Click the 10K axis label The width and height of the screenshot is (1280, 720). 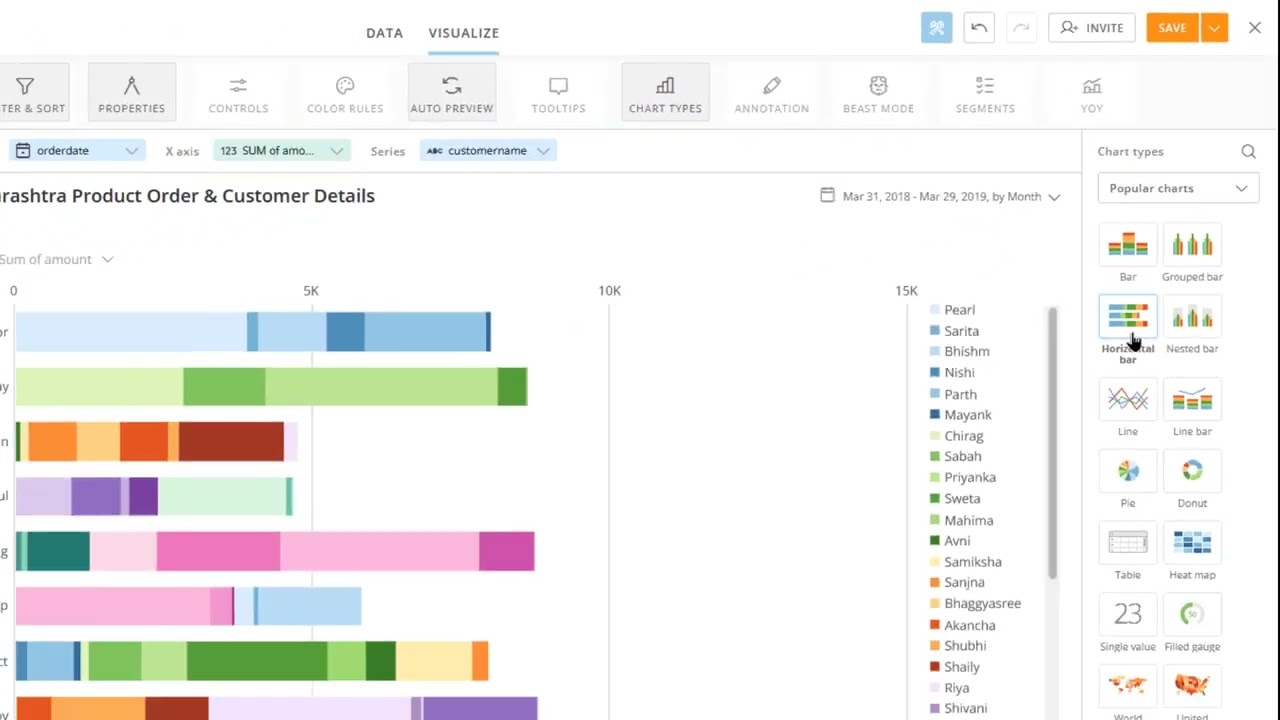[x=609, y=291]
